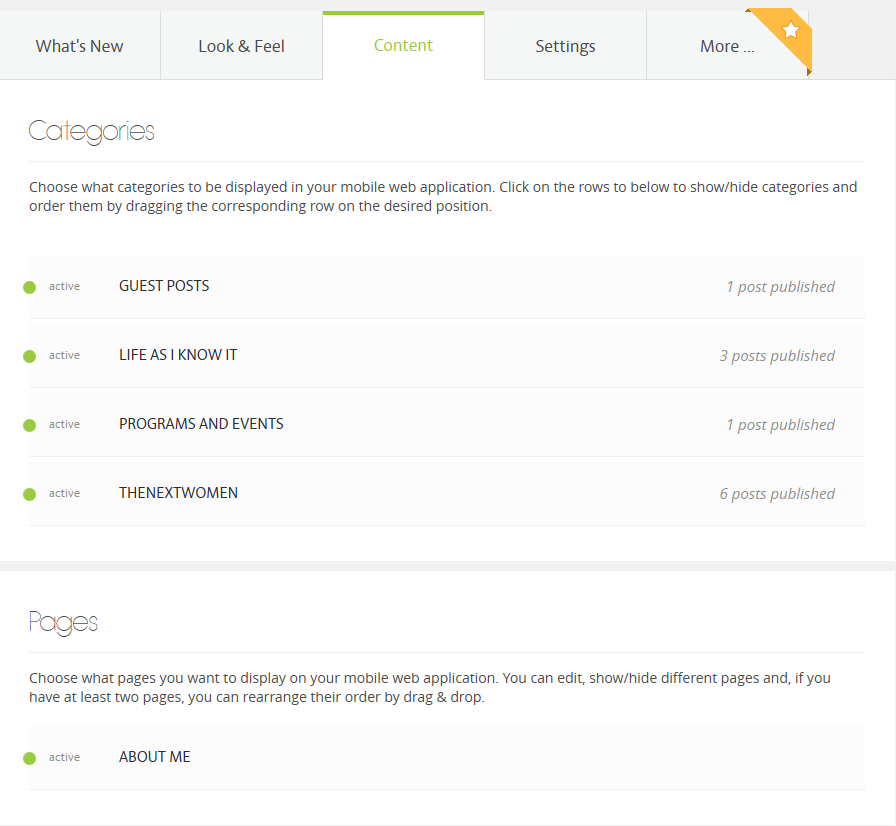This screenshot has height=826, width=896.
Task: Toggle LIFE AS I KNOW IT status dot
Action: (x=30, y=356)
